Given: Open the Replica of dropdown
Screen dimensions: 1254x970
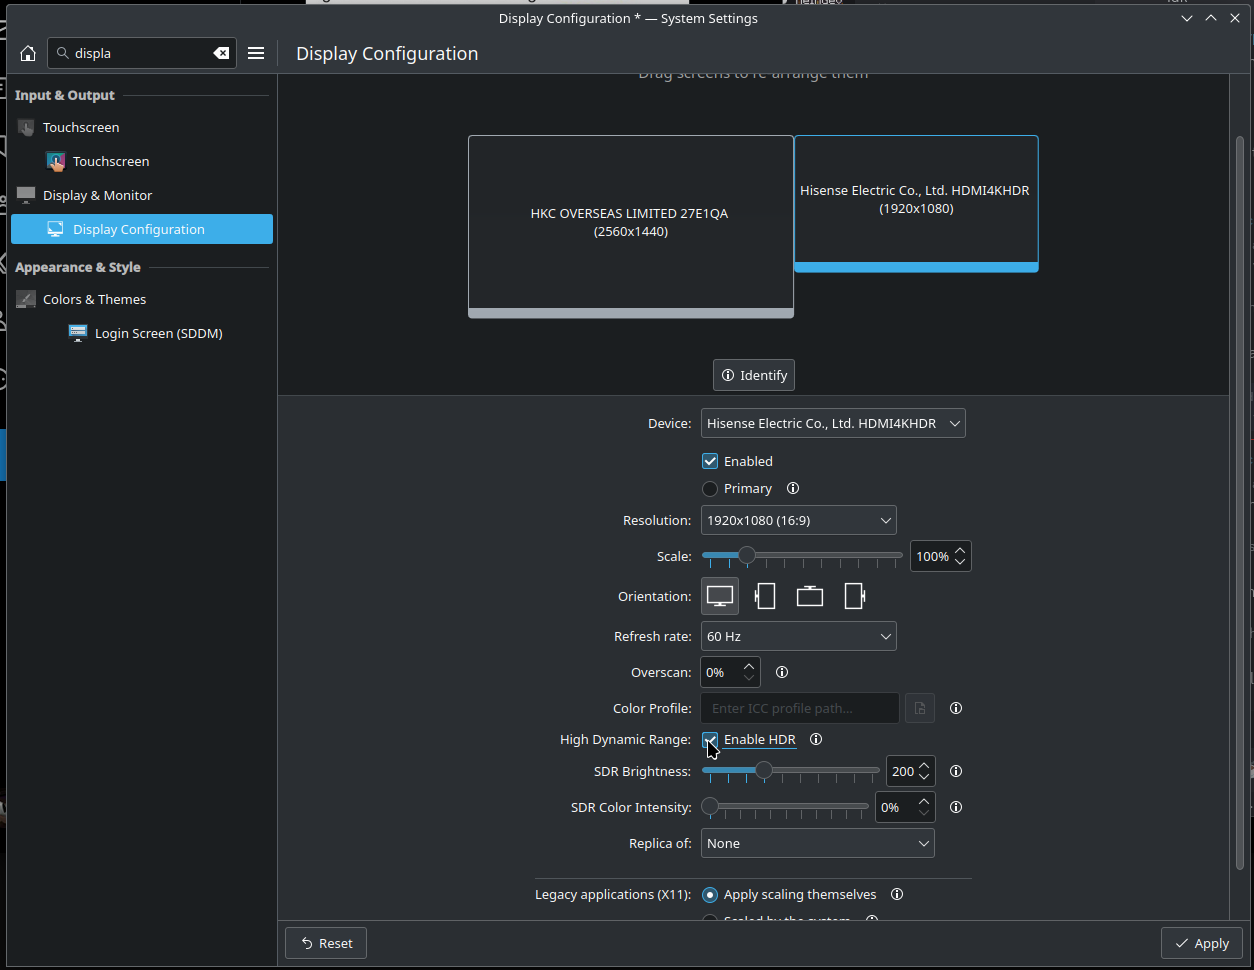Looking at the screenshot, I should (x=817, y=843).
